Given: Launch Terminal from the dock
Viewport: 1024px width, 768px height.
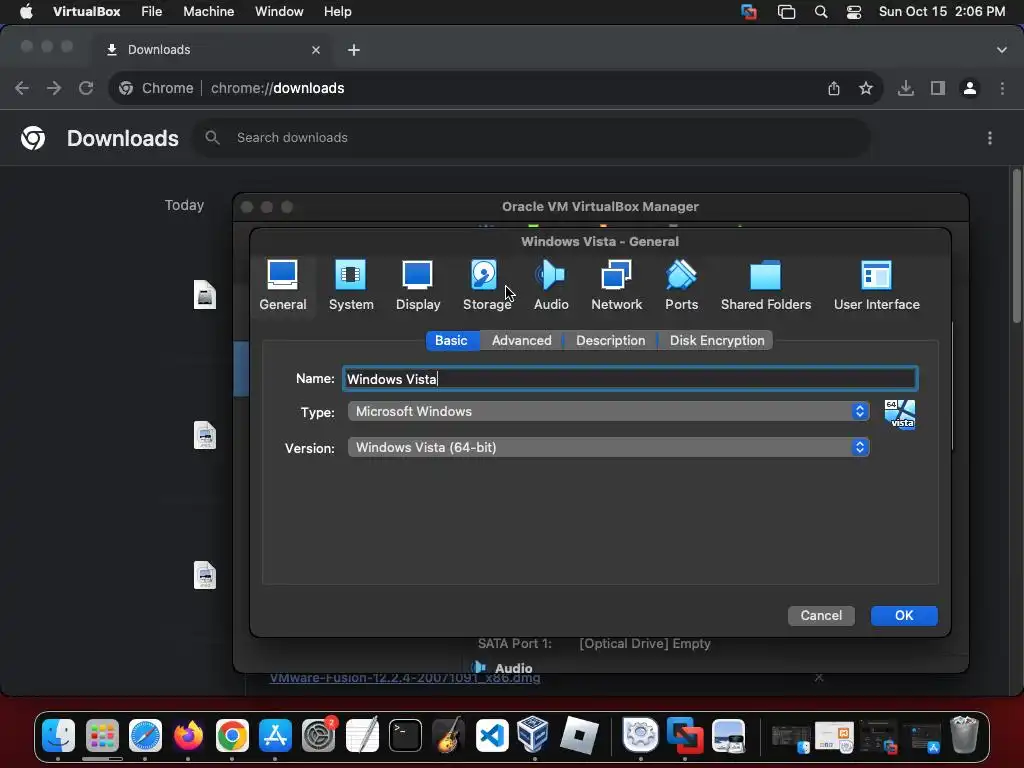Looking at the screenshot, I should tap(405, 735).
